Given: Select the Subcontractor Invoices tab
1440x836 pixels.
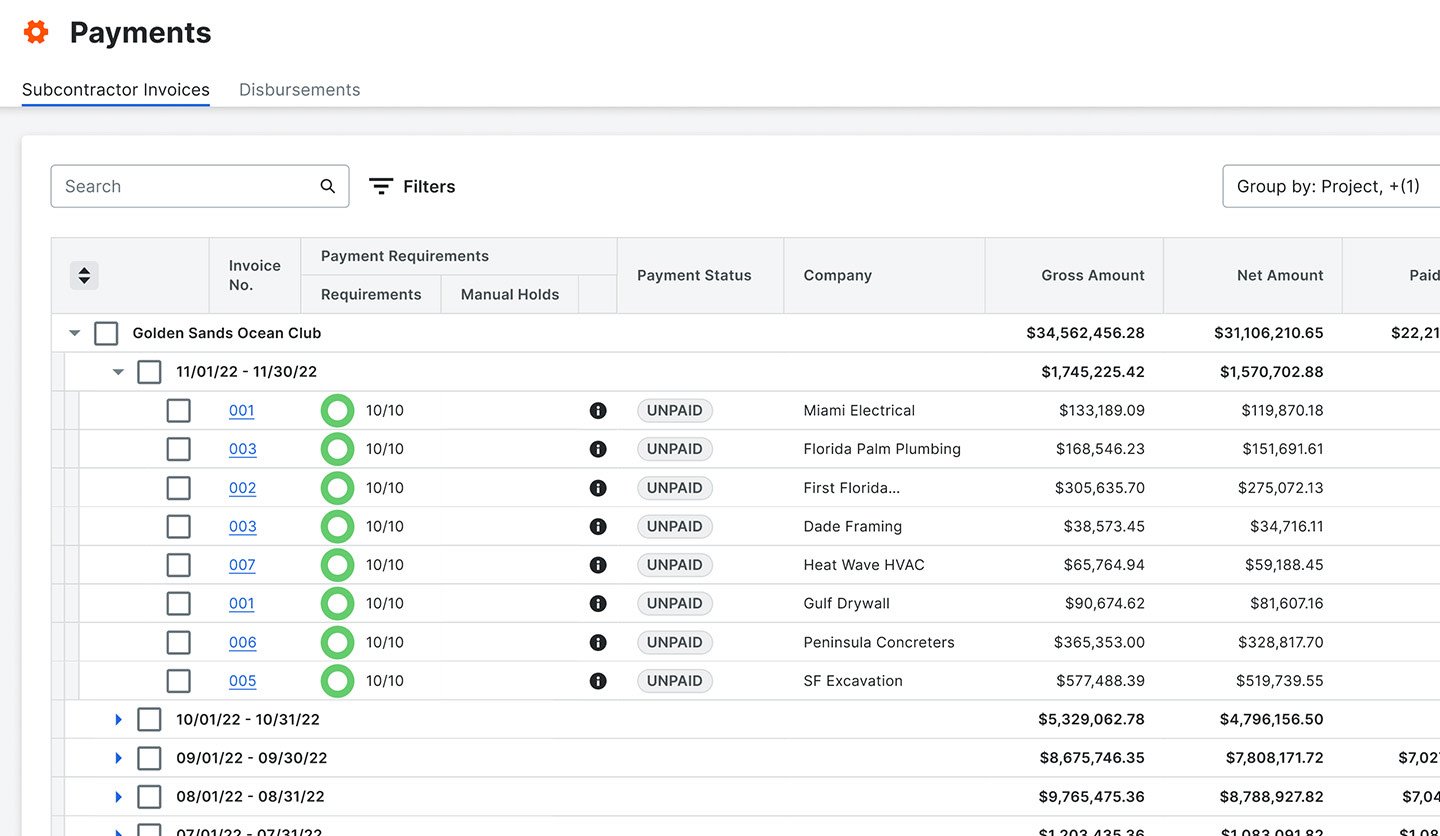Looking at the screenshot, I should pyautogui.click(x=115, y=89).
